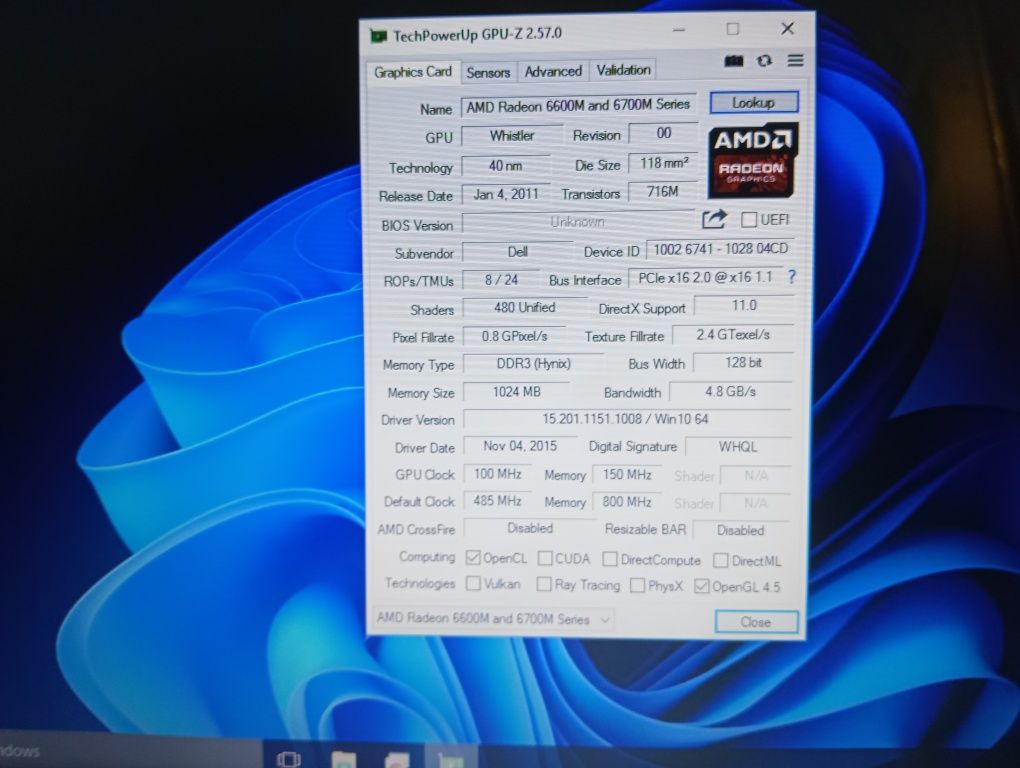The width and height of the screenshot is (1020, 768).
Task: Click the Transistors value 716M
Action: 662,192
